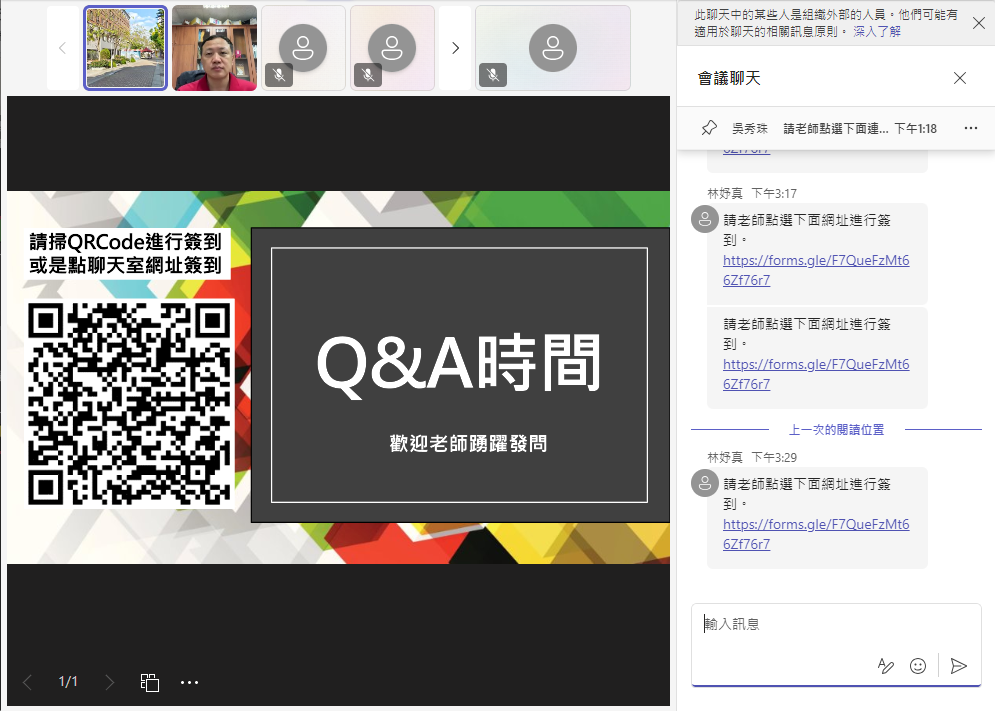This screenshot has width=995, height=711.
Task: Click the slide counter 1/1
Action: click(x=68, y=682)
